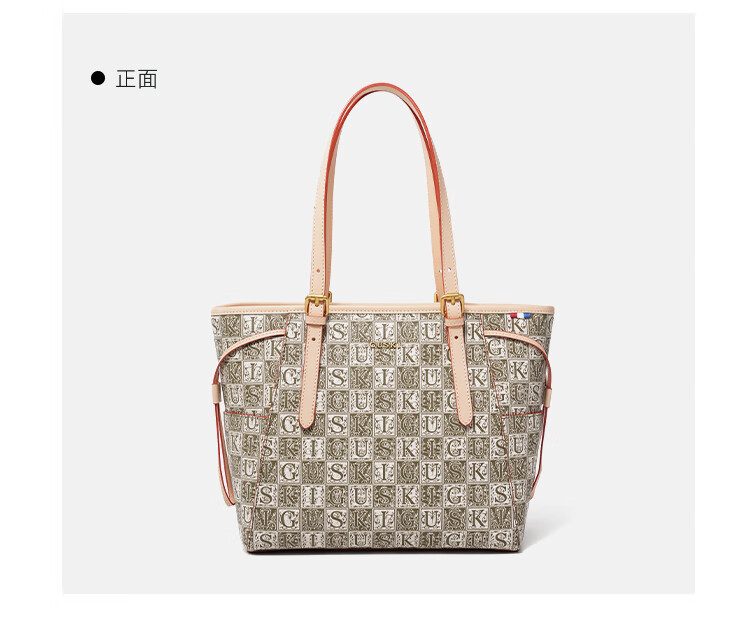Click the left gold buckle on bag

(318, 303)
